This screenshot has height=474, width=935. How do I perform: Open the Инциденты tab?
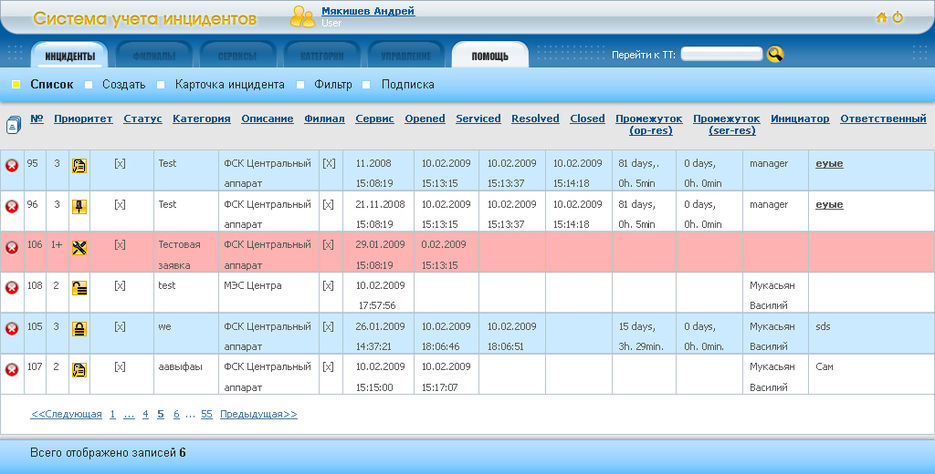tap(70, 55)
